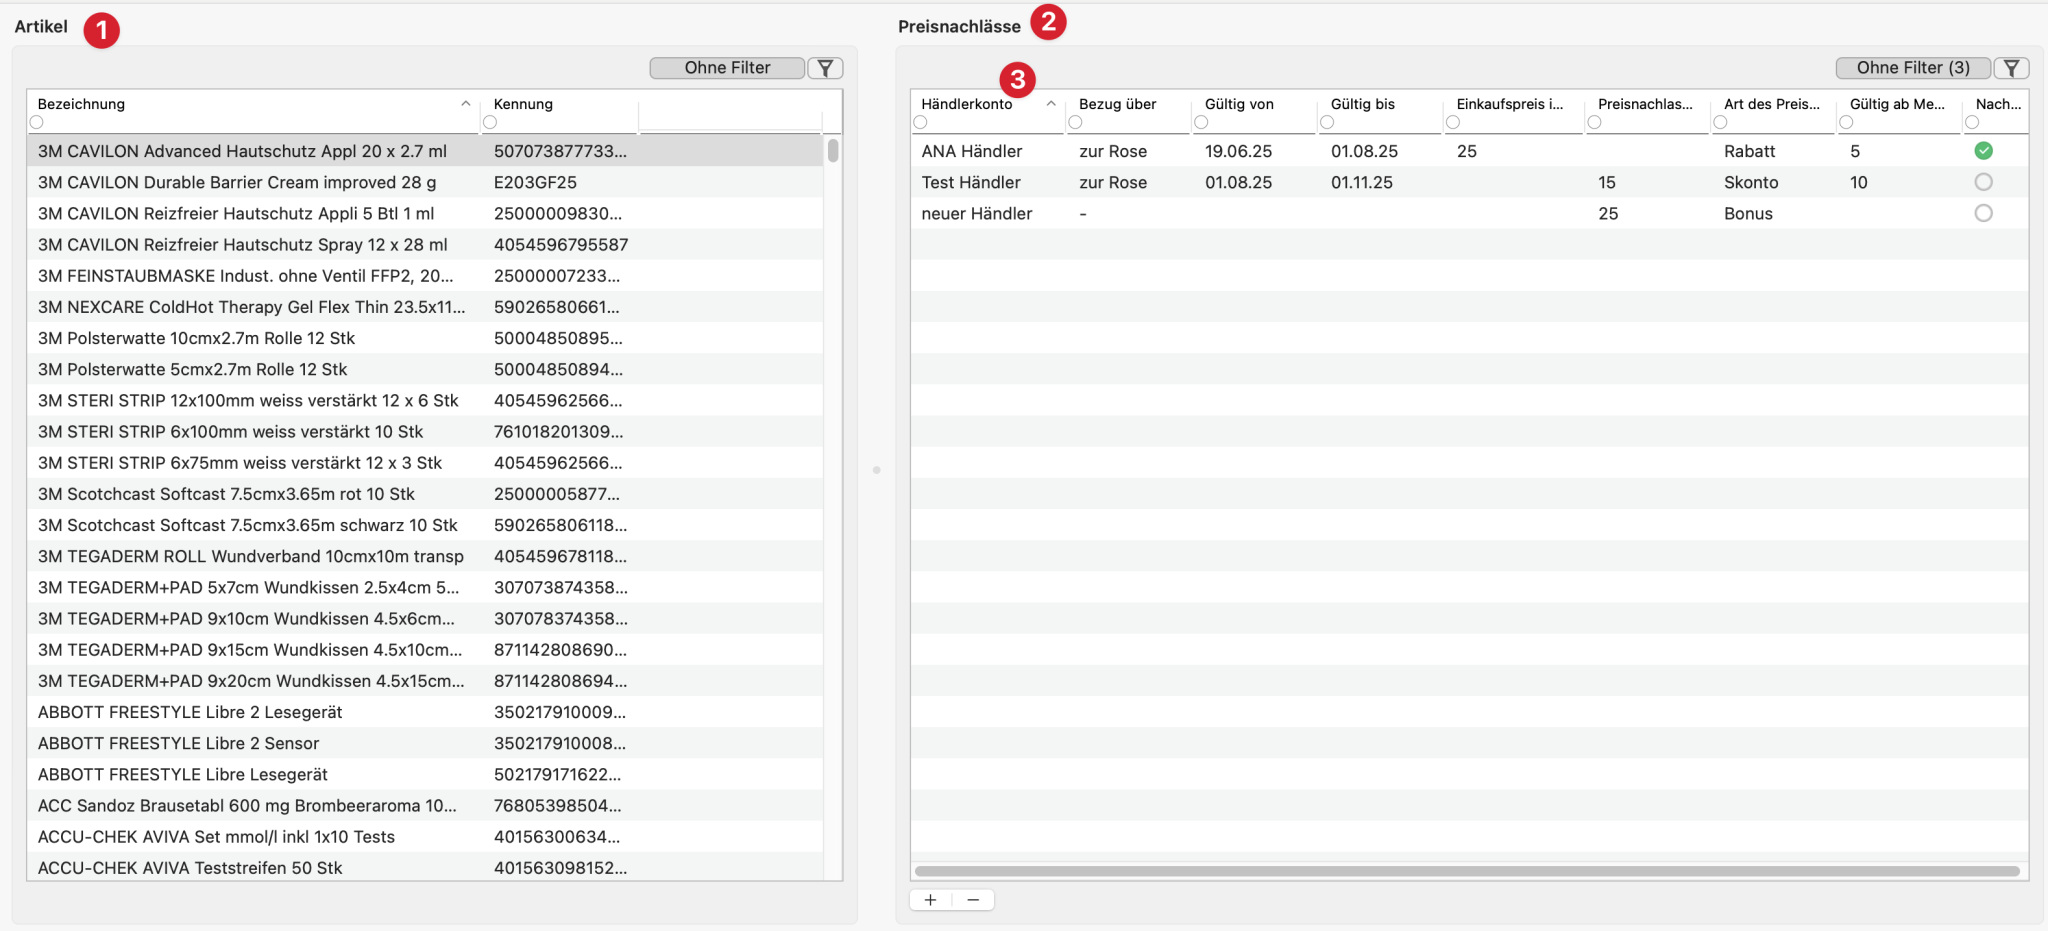Image resolution: width=2048 pixels, height=931 pixels.
Task: Click the search icon under Gültig ab Menge column
Action: [1846, 122]
